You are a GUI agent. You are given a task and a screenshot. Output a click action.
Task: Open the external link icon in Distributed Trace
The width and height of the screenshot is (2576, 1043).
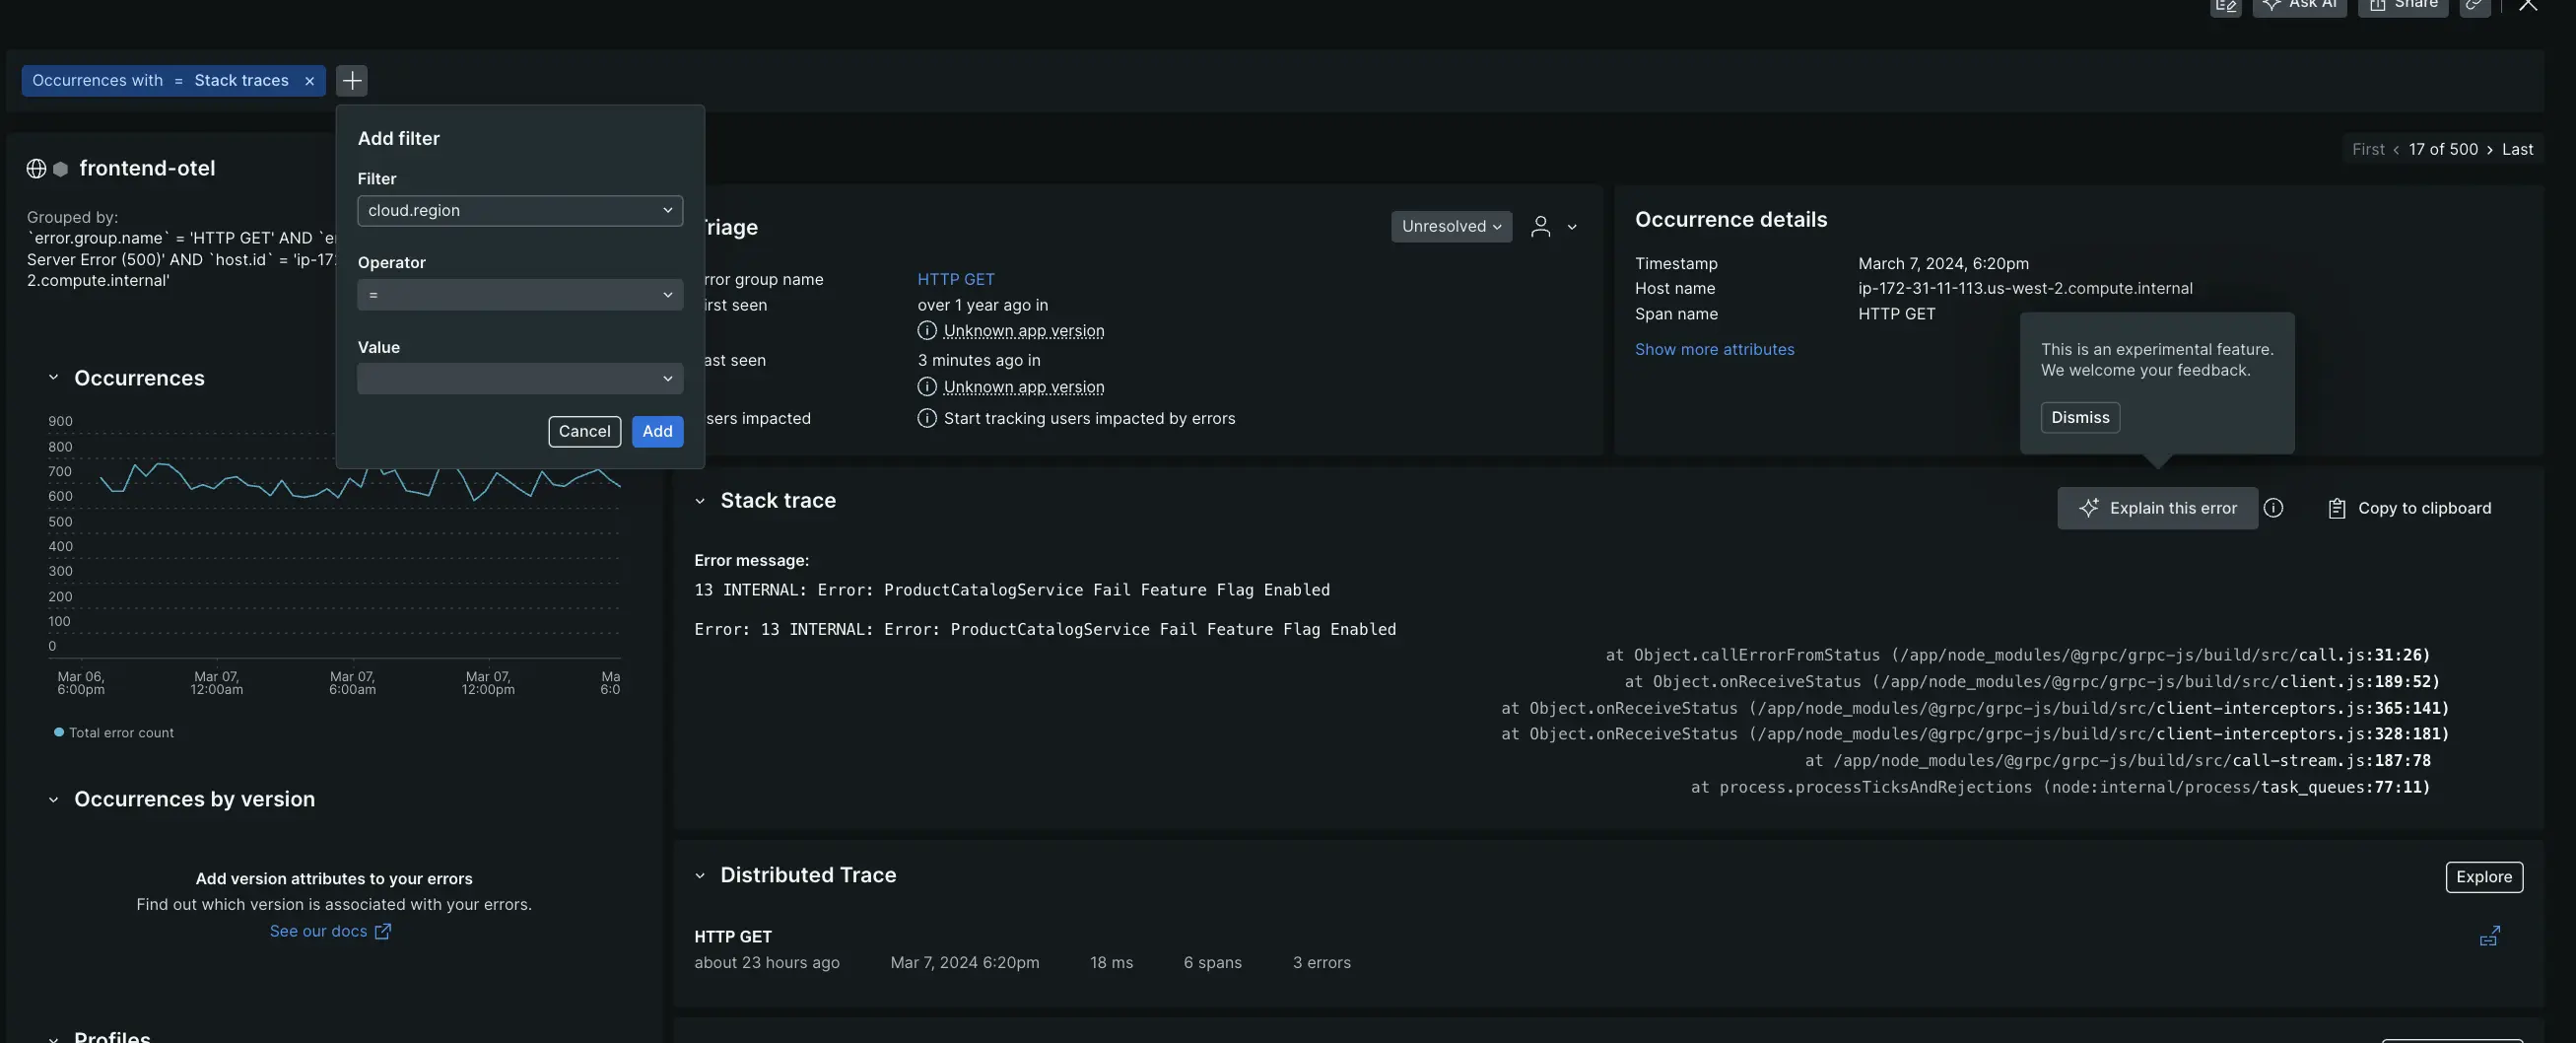[x=2491, y=937]
